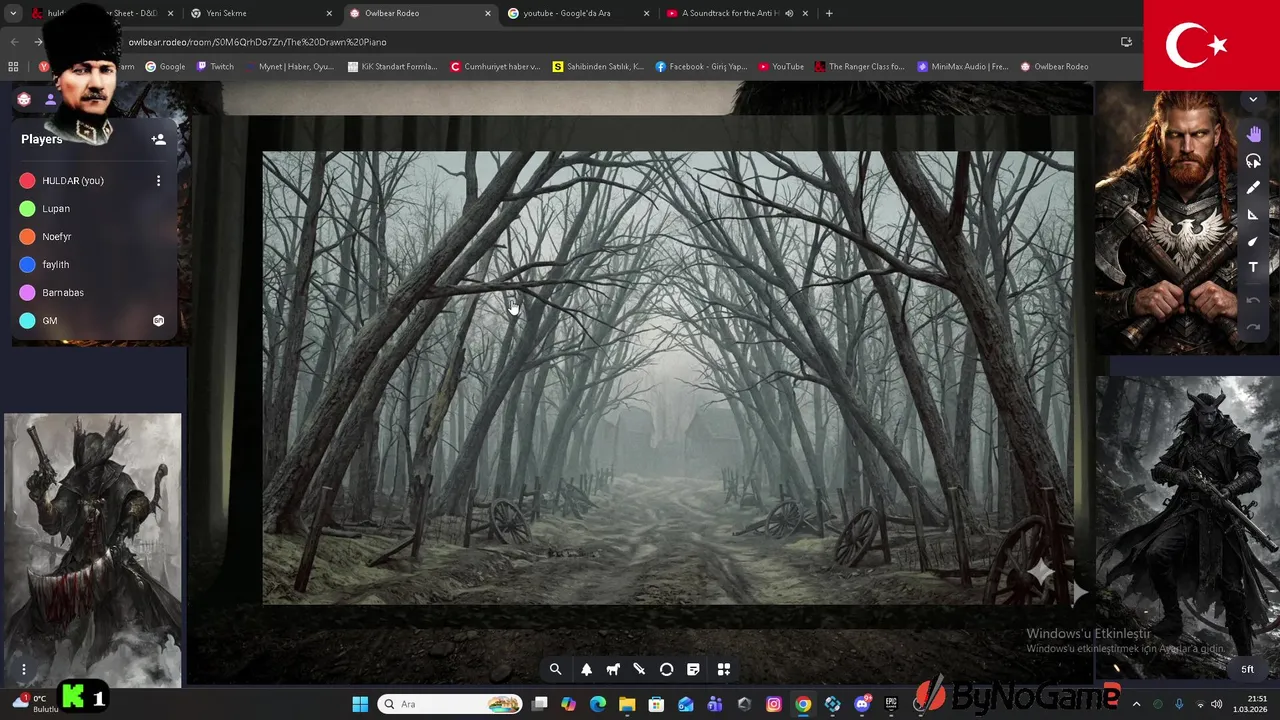This screenshot has width=1280, height=720.
Task: Click the add extension grid-plus icon
Action: click(x=724, y=670)
